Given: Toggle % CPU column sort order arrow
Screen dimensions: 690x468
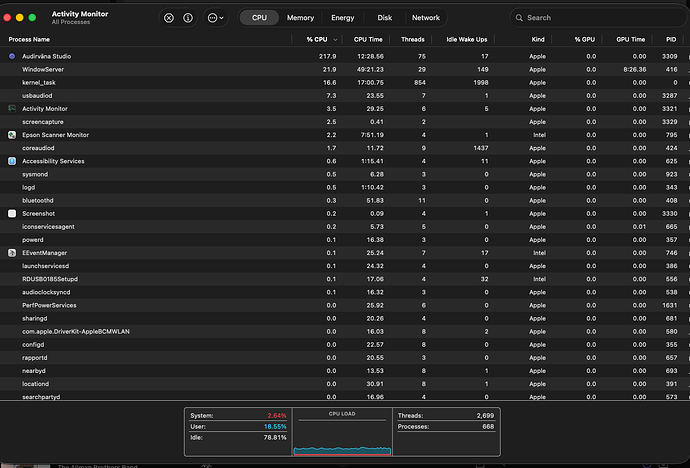Looking at the screenshot, I should 335,40.
